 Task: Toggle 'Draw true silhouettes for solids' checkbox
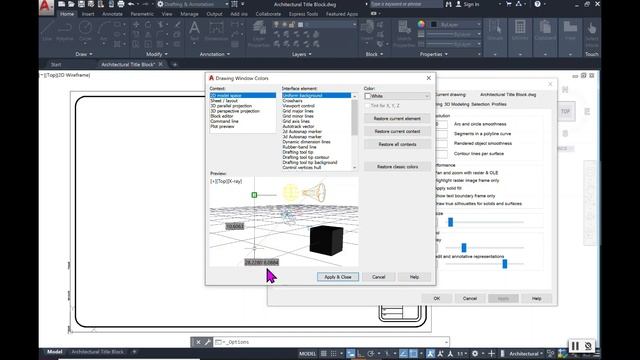[x=478, y=203]
